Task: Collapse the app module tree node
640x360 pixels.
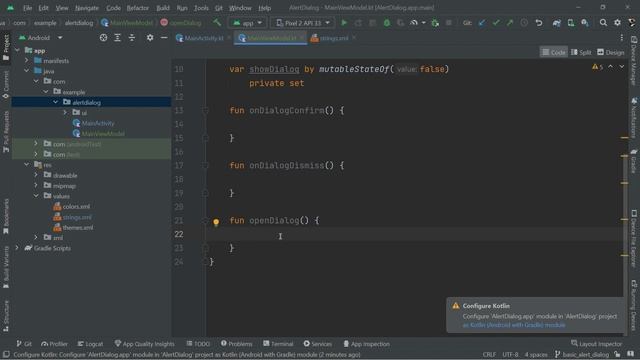Action: coord(17,50)
